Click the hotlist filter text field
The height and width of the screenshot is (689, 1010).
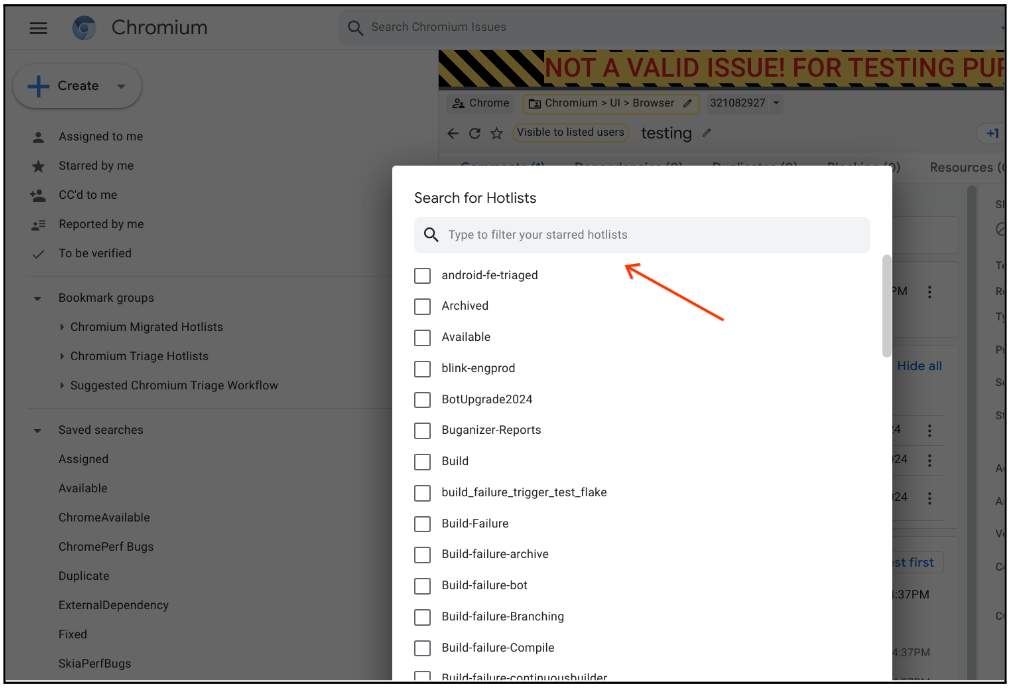point(650,235)
